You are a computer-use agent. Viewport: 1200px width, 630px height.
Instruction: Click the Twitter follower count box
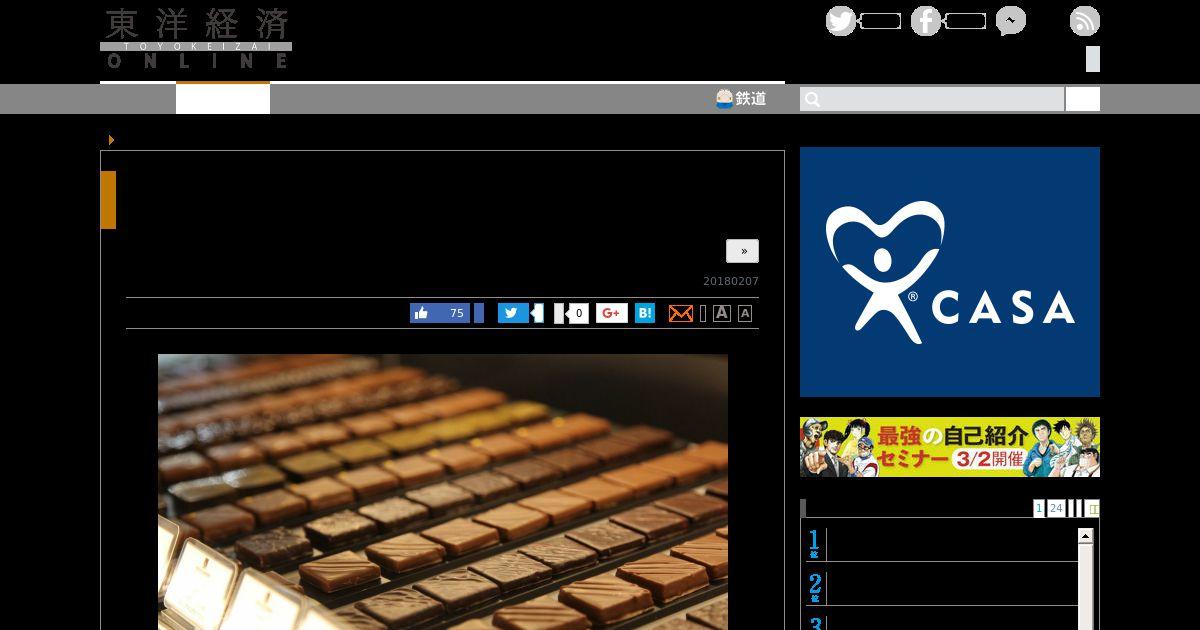click(880, 21)
